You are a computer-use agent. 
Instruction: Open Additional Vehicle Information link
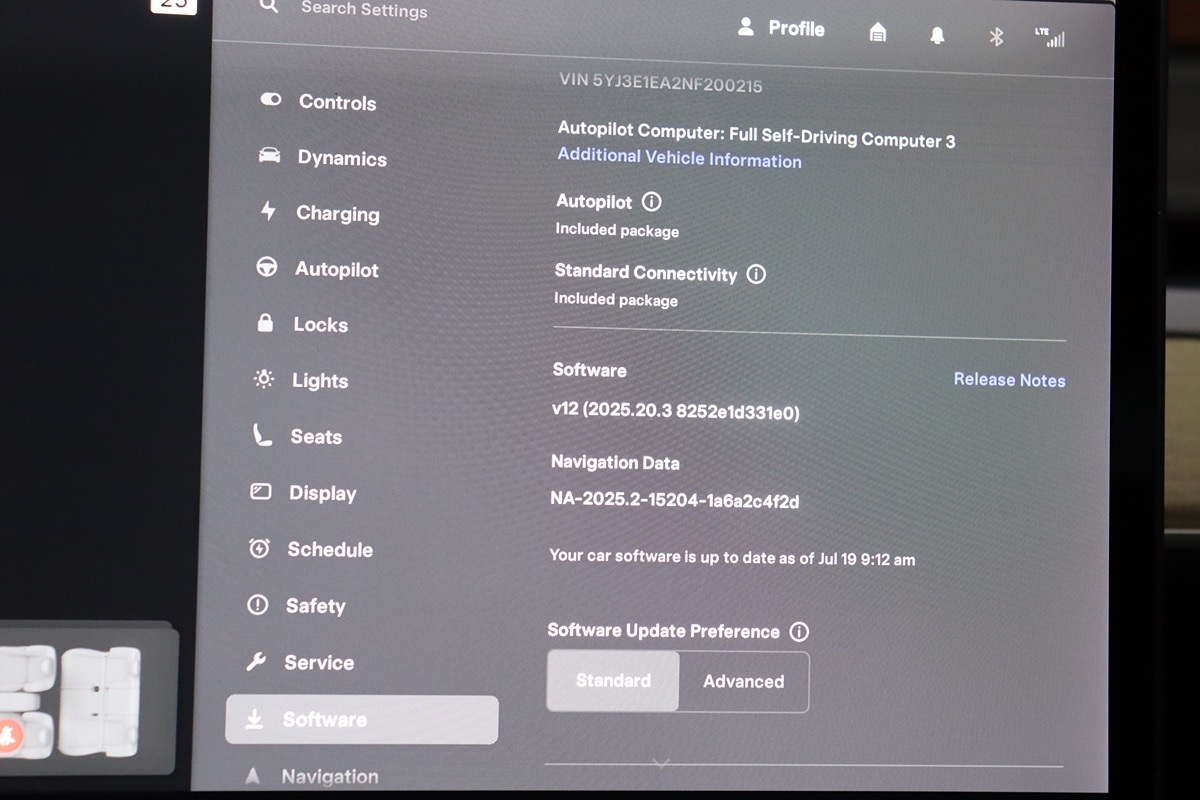pyautogui.click(x=679, y=158)
